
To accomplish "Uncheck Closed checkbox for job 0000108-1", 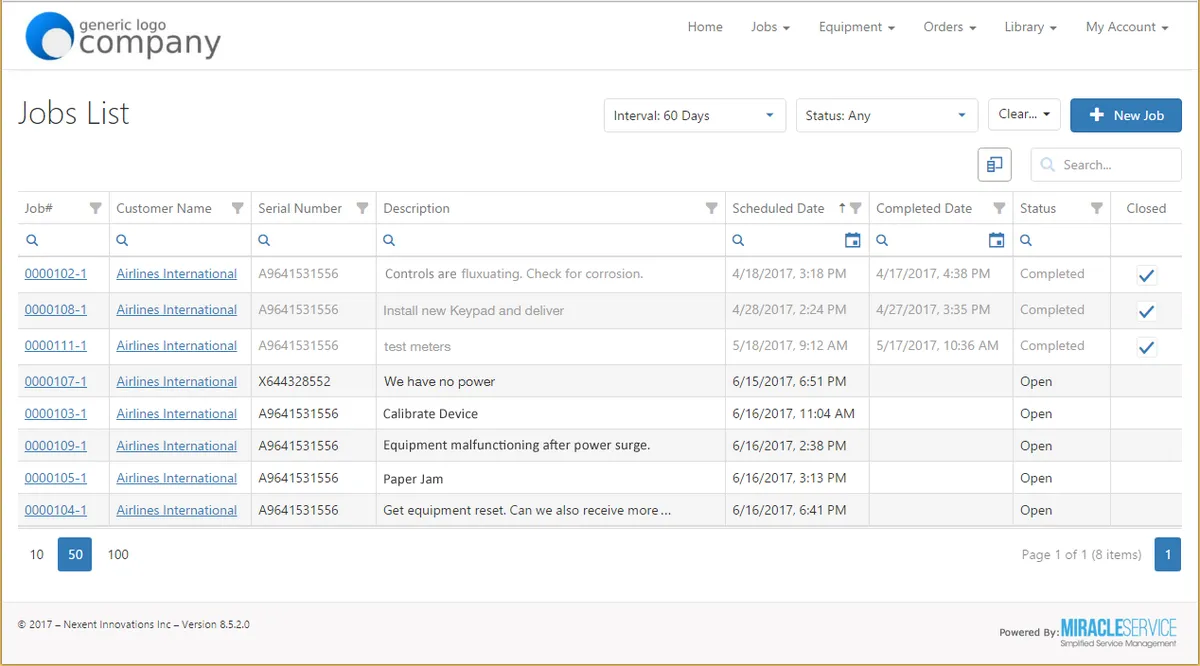I will (x=1146, y=311).
